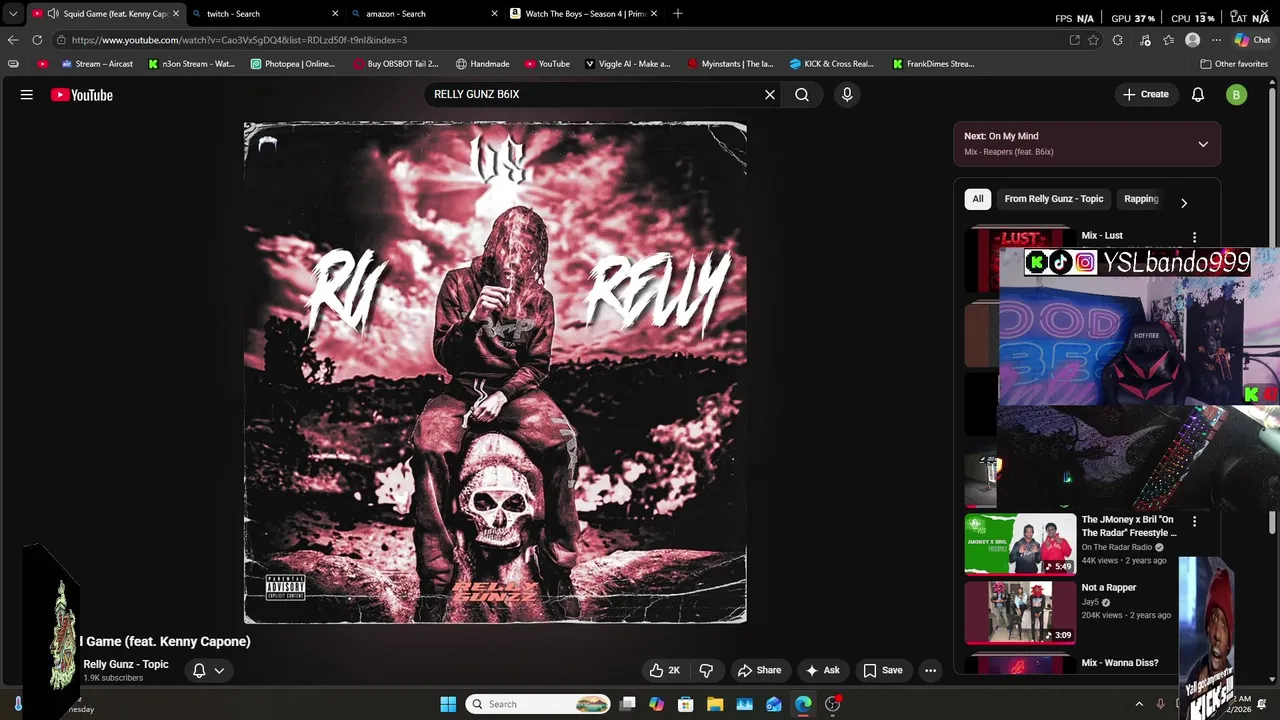1280x720 pixels.
Task: Show hidden system tray icons
Action: (x=1139, y=704)
